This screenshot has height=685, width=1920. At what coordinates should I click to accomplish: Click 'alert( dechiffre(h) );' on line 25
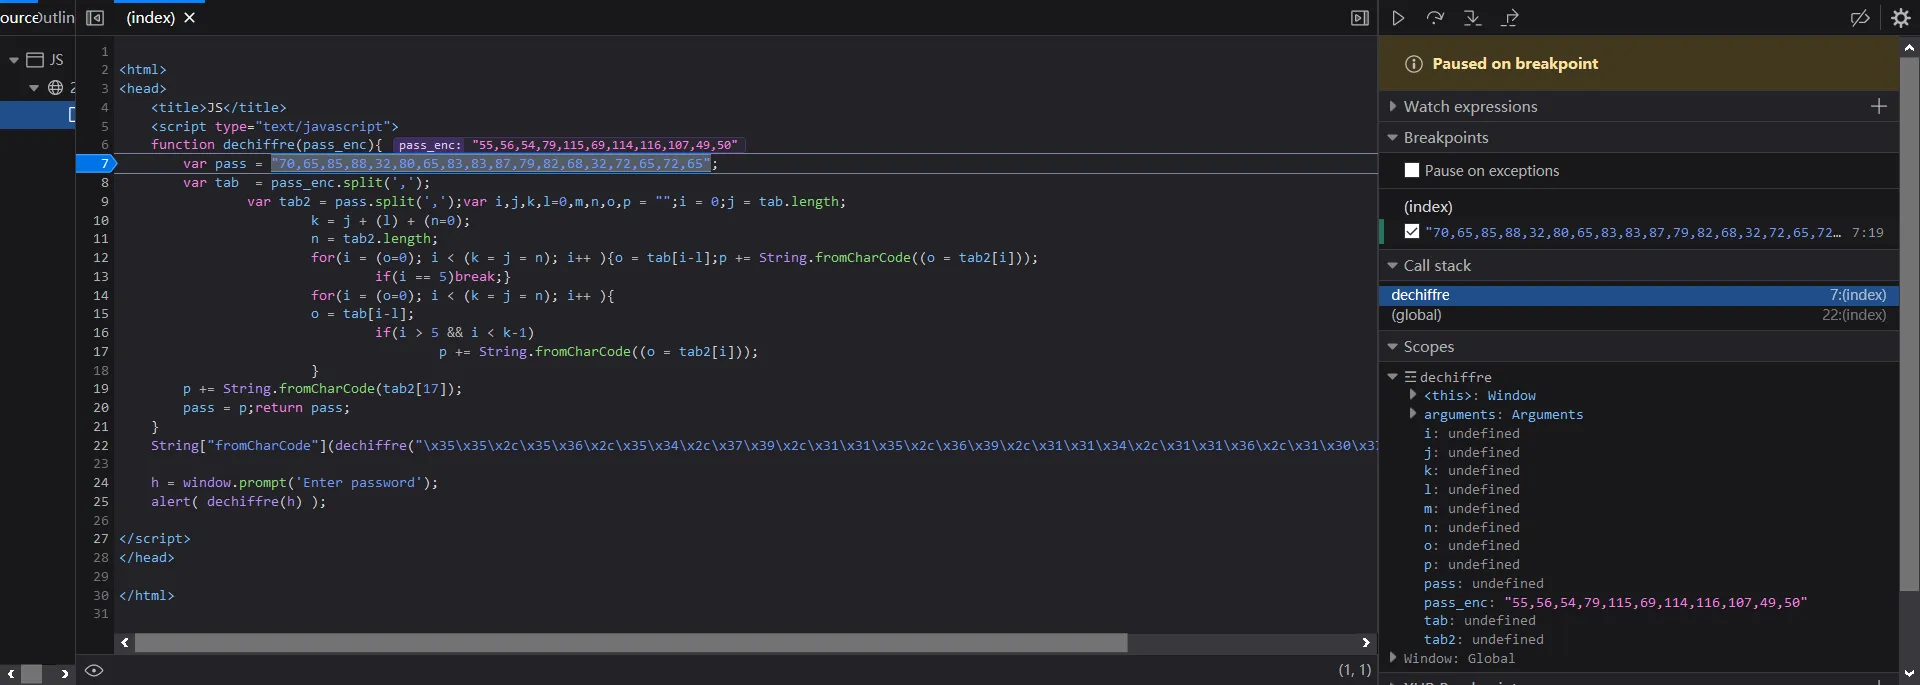point(238,501)
